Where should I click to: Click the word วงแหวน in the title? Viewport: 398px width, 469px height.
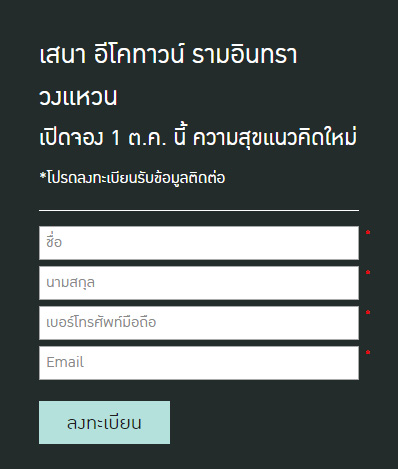(x=78, y=97)
